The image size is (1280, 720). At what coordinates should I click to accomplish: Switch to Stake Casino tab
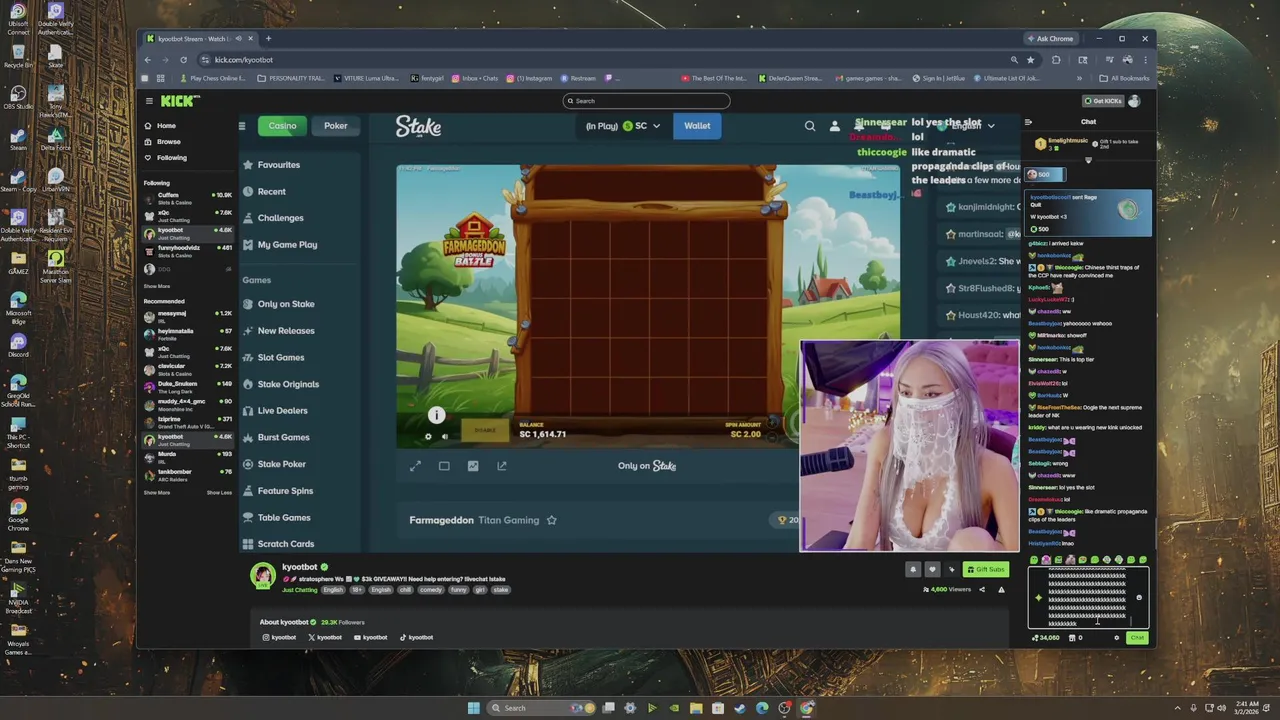(x=282, y=126)
